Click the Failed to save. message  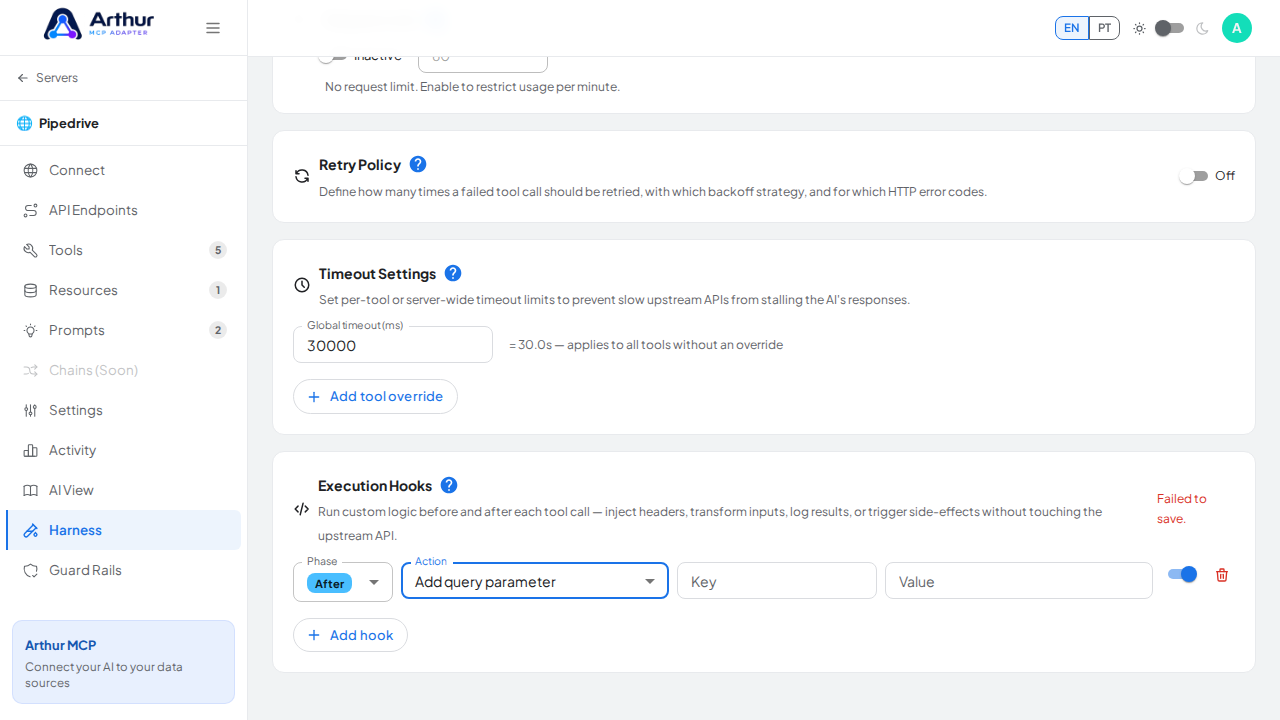pyautogui.click(x=1182, y=508)
